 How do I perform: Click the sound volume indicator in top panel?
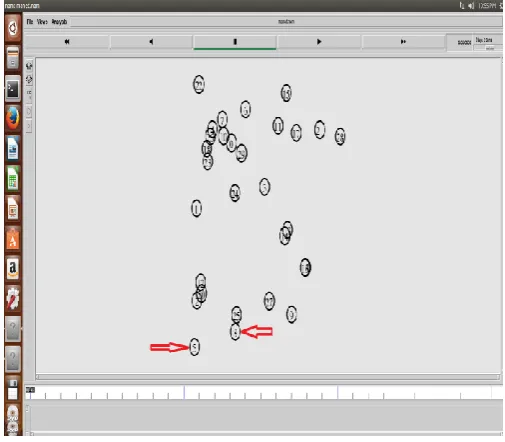pyautogui.click(x=471, y=6)
